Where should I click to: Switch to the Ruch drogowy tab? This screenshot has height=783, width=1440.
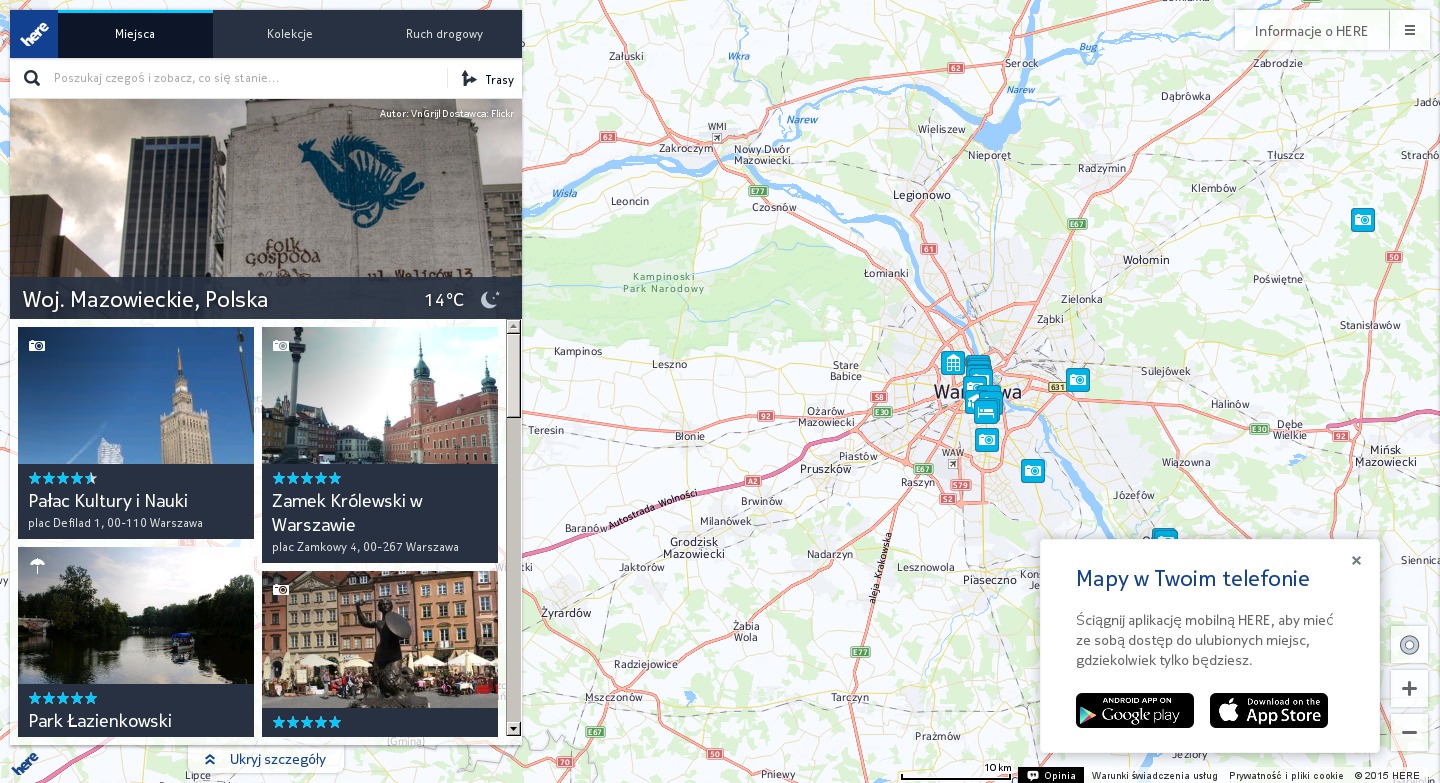pos(444,34)
